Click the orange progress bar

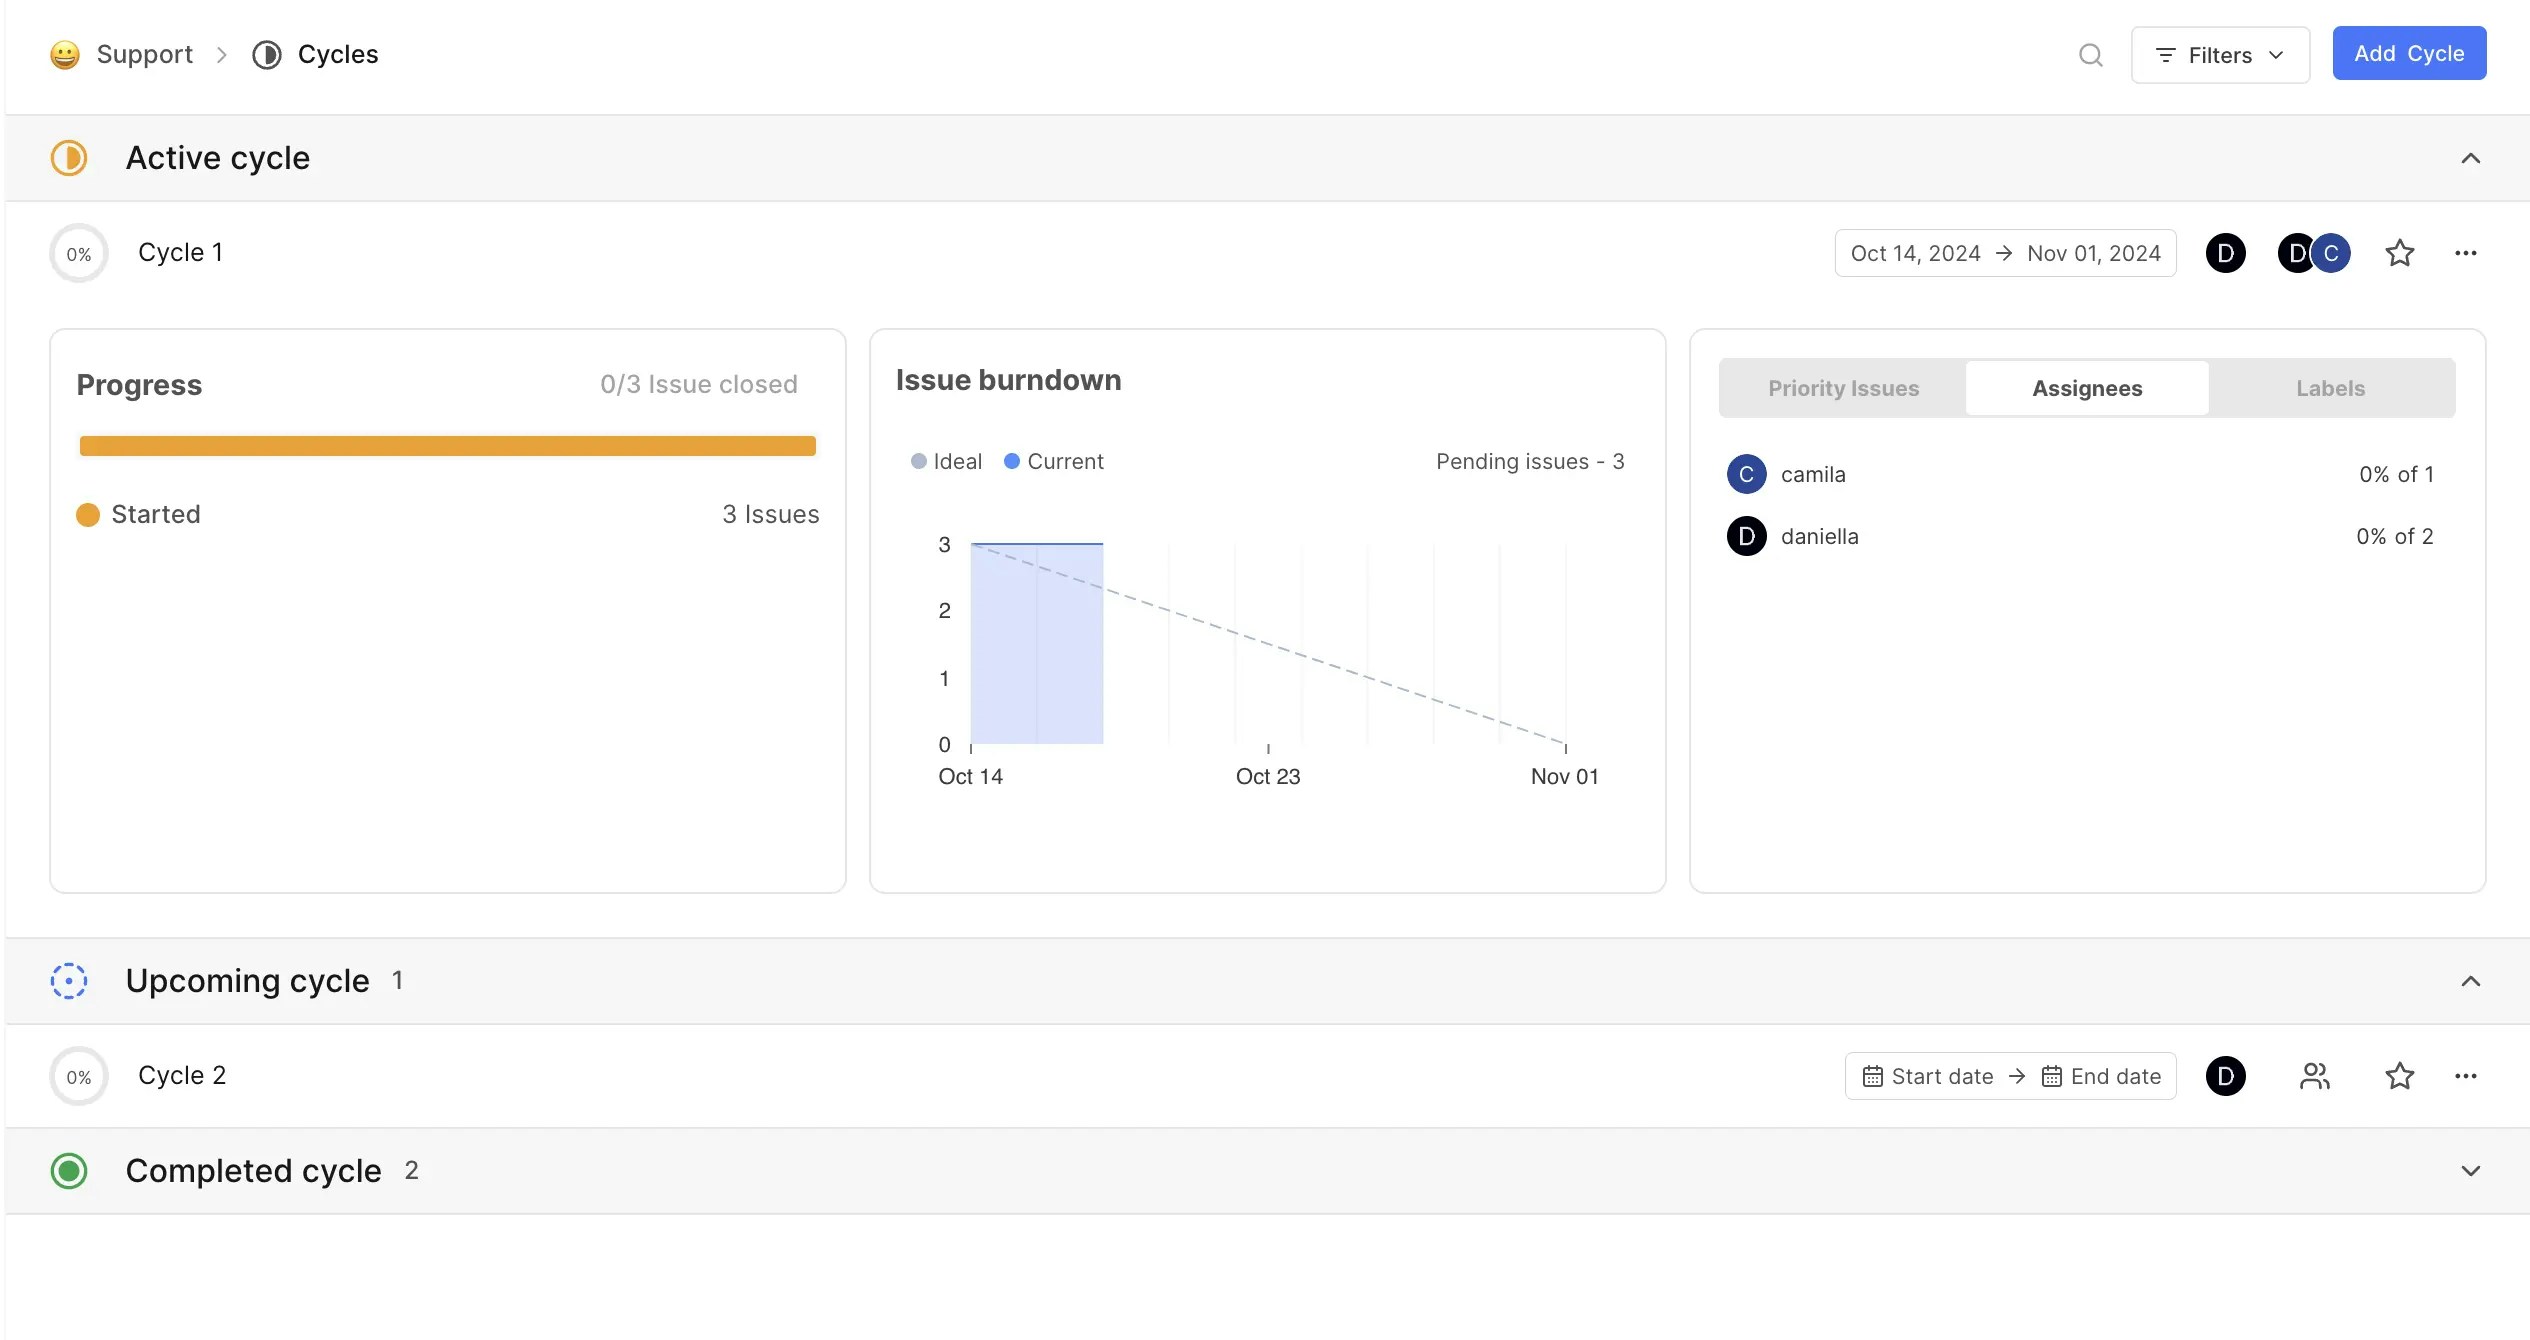click(x=447, y=446)
